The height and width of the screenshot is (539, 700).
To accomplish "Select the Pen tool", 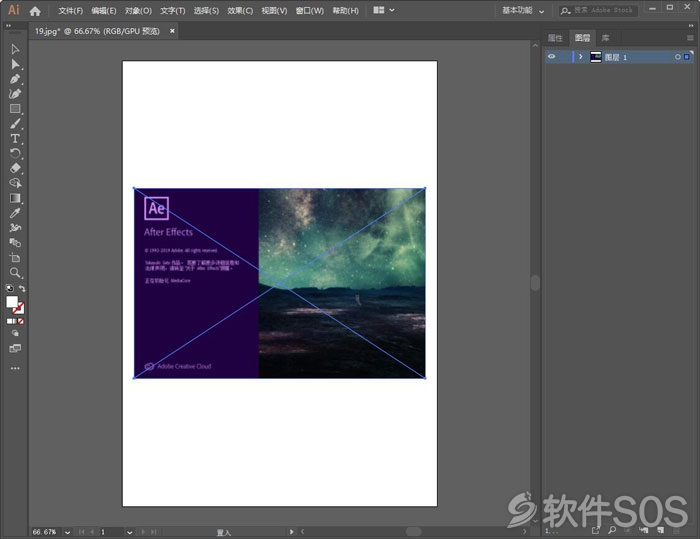I will tap(15, 79).
